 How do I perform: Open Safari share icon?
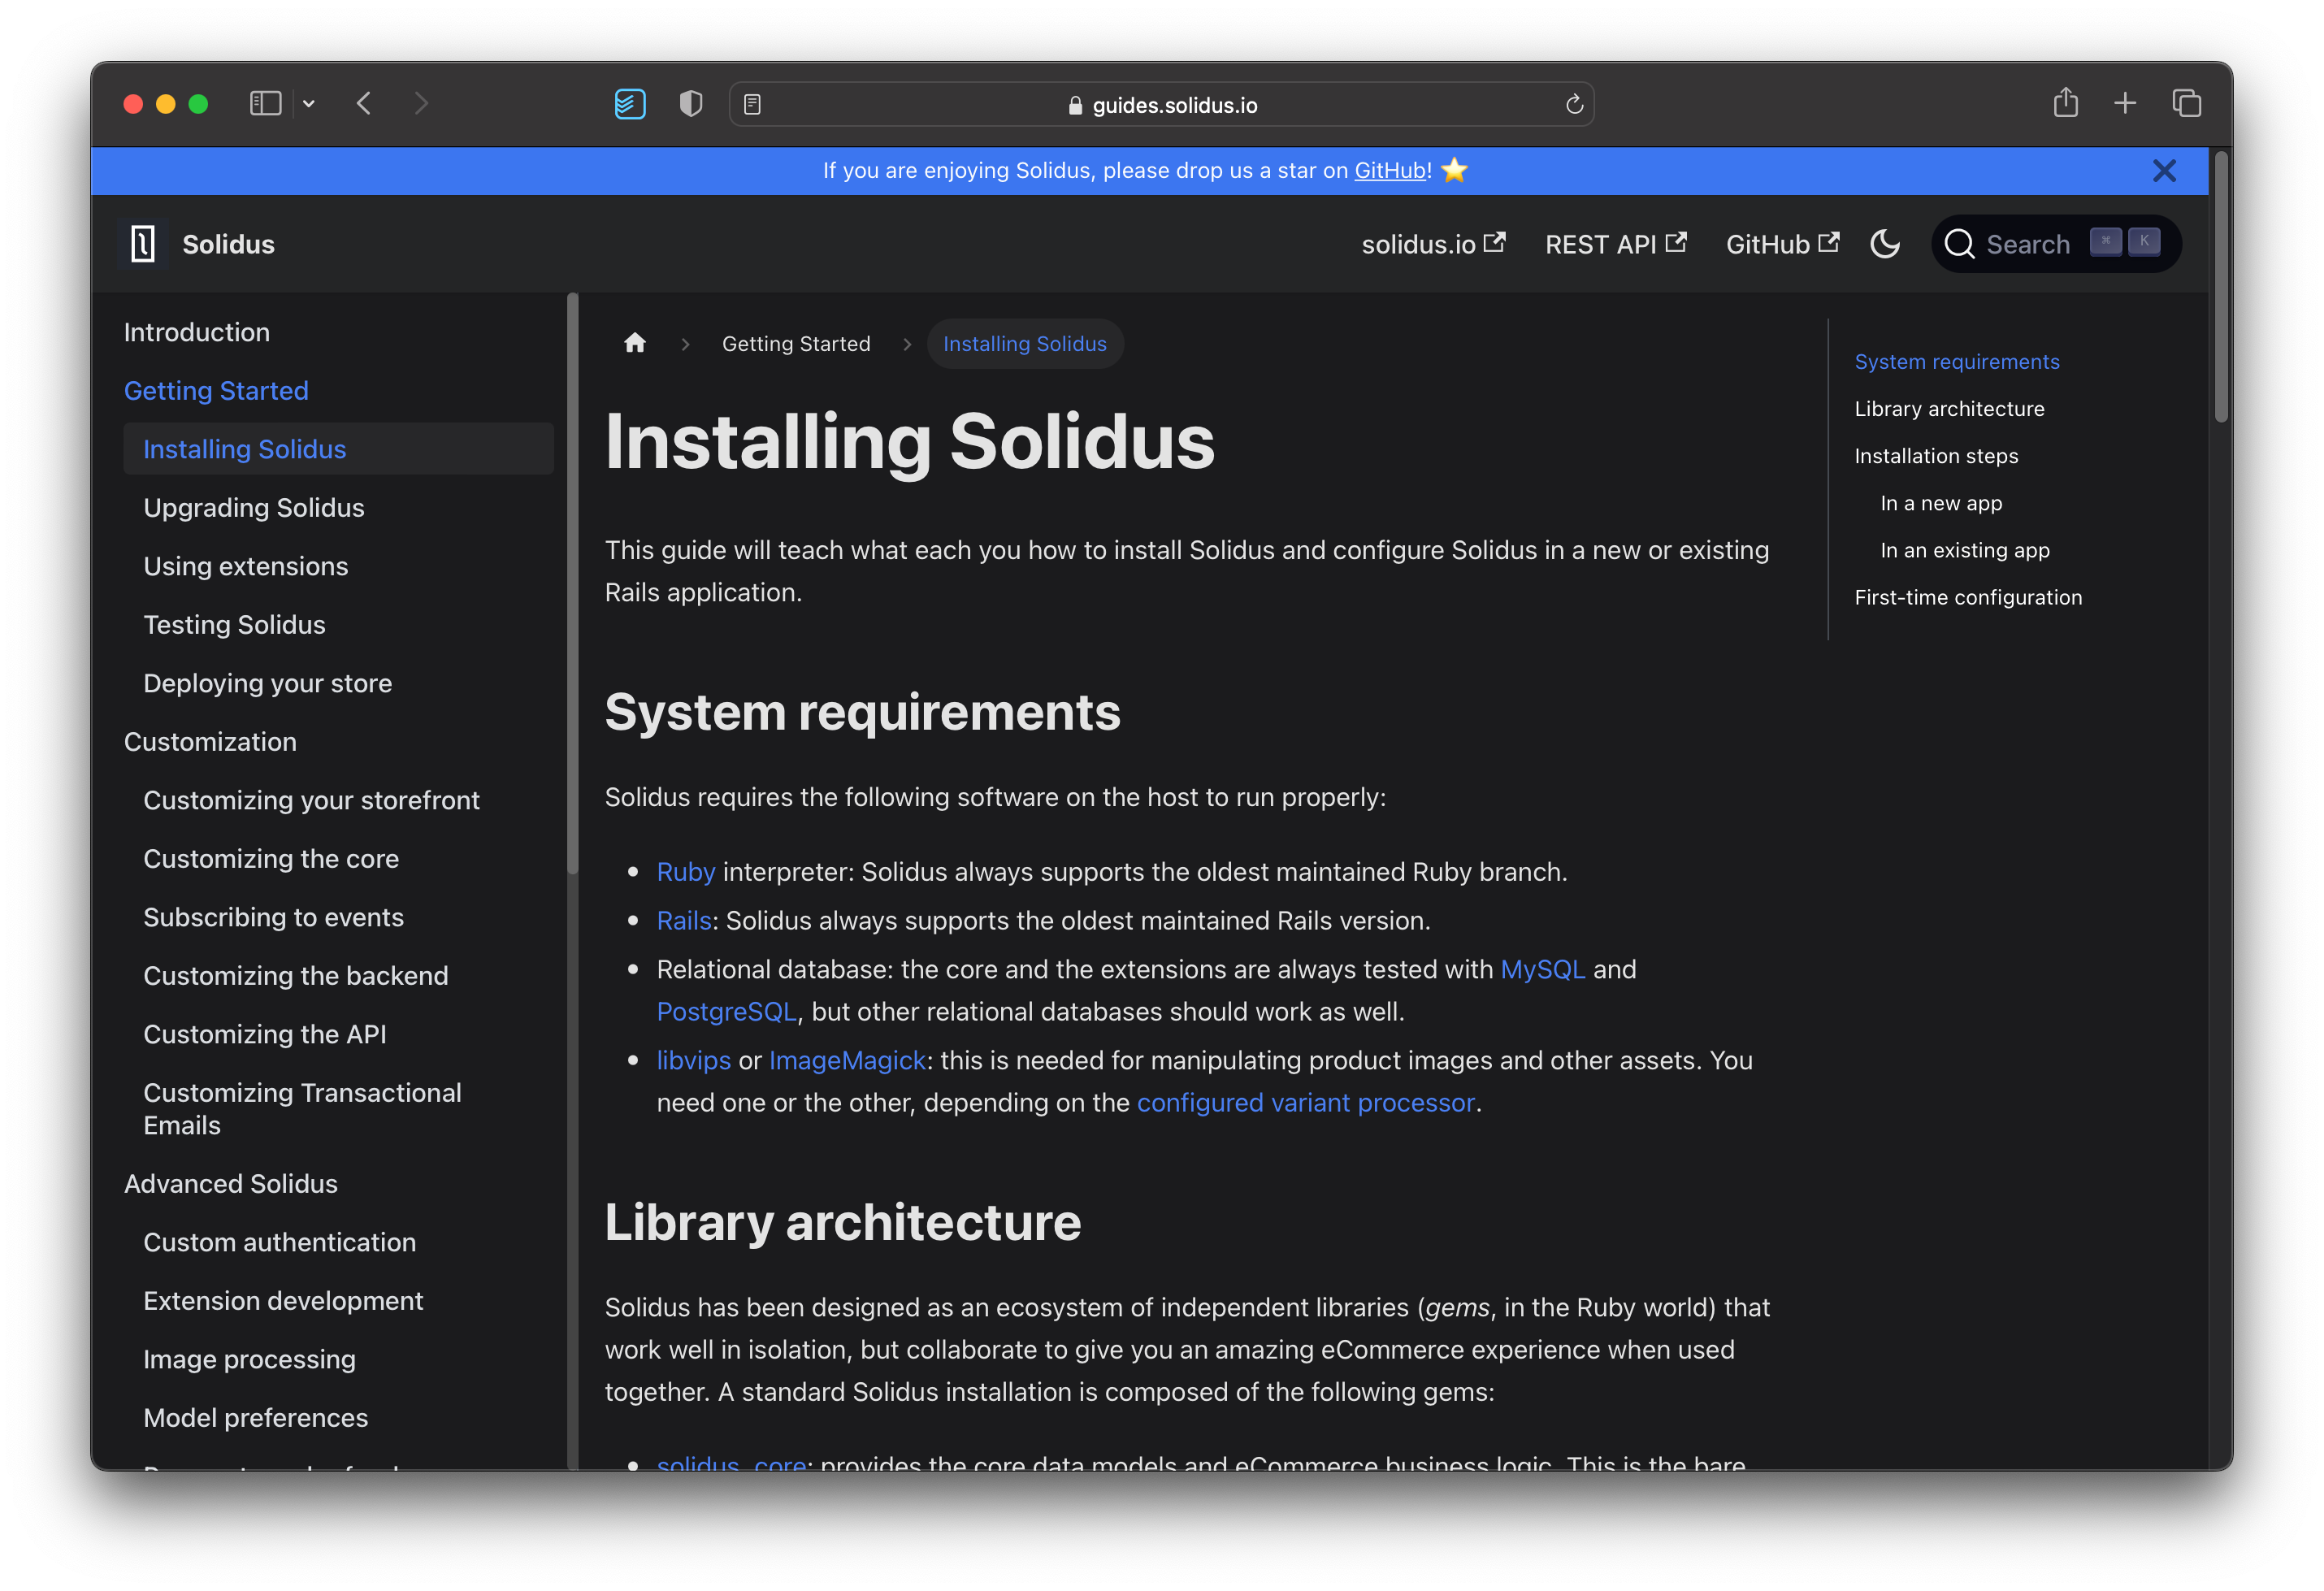point(2065,103)
